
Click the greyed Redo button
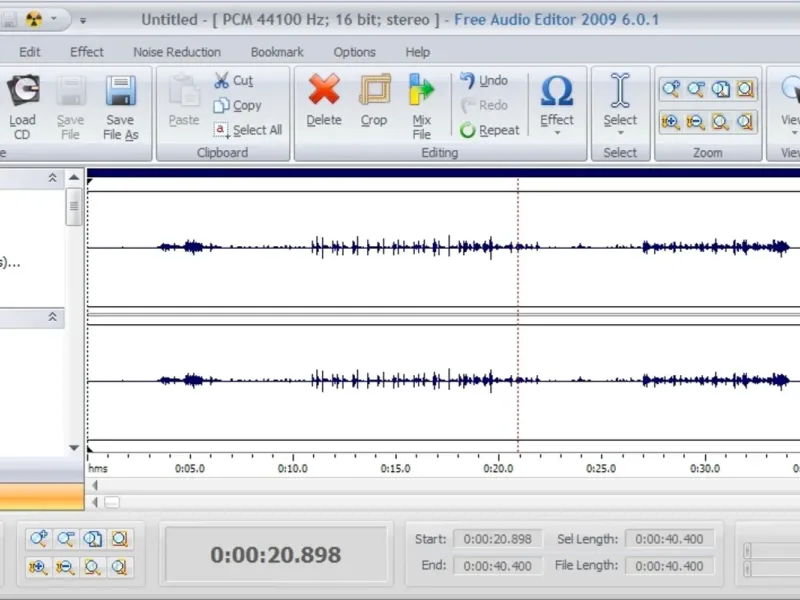pos(484,105)
